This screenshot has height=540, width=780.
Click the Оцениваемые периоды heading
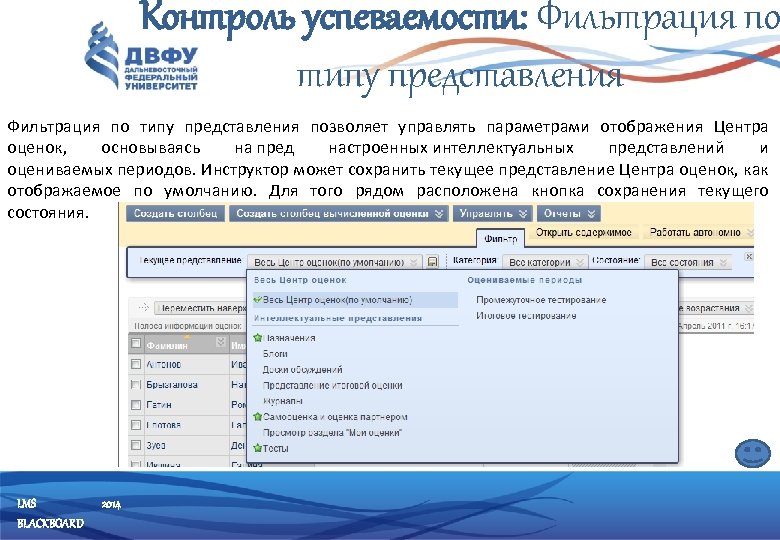coord(525,280)
